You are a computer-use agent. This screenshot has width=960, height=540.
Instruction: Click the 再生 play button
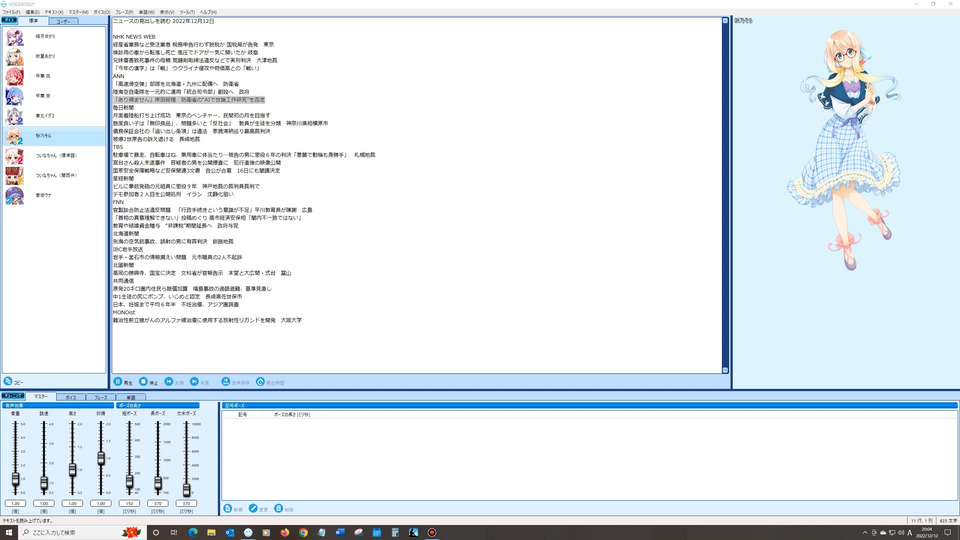point(123,381)
